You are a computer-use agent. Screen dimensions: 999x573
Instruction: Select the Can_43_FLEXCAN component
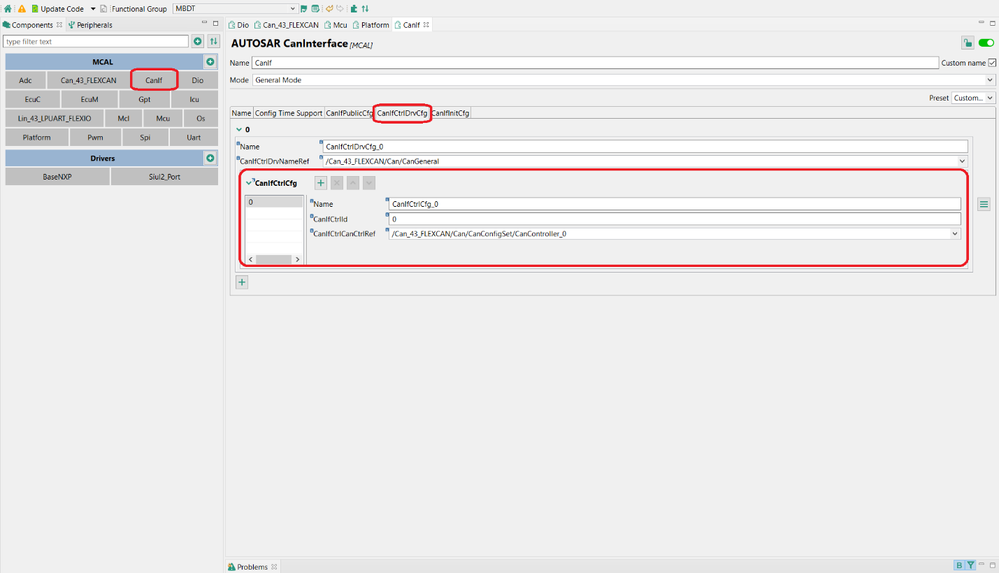tap(89, 80)
